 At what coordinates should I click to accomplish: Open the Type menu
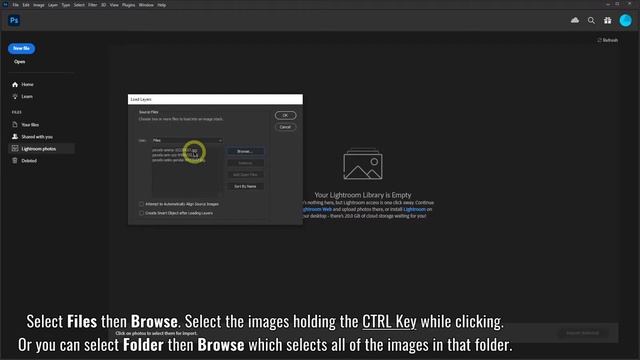(x=66, y=5)
